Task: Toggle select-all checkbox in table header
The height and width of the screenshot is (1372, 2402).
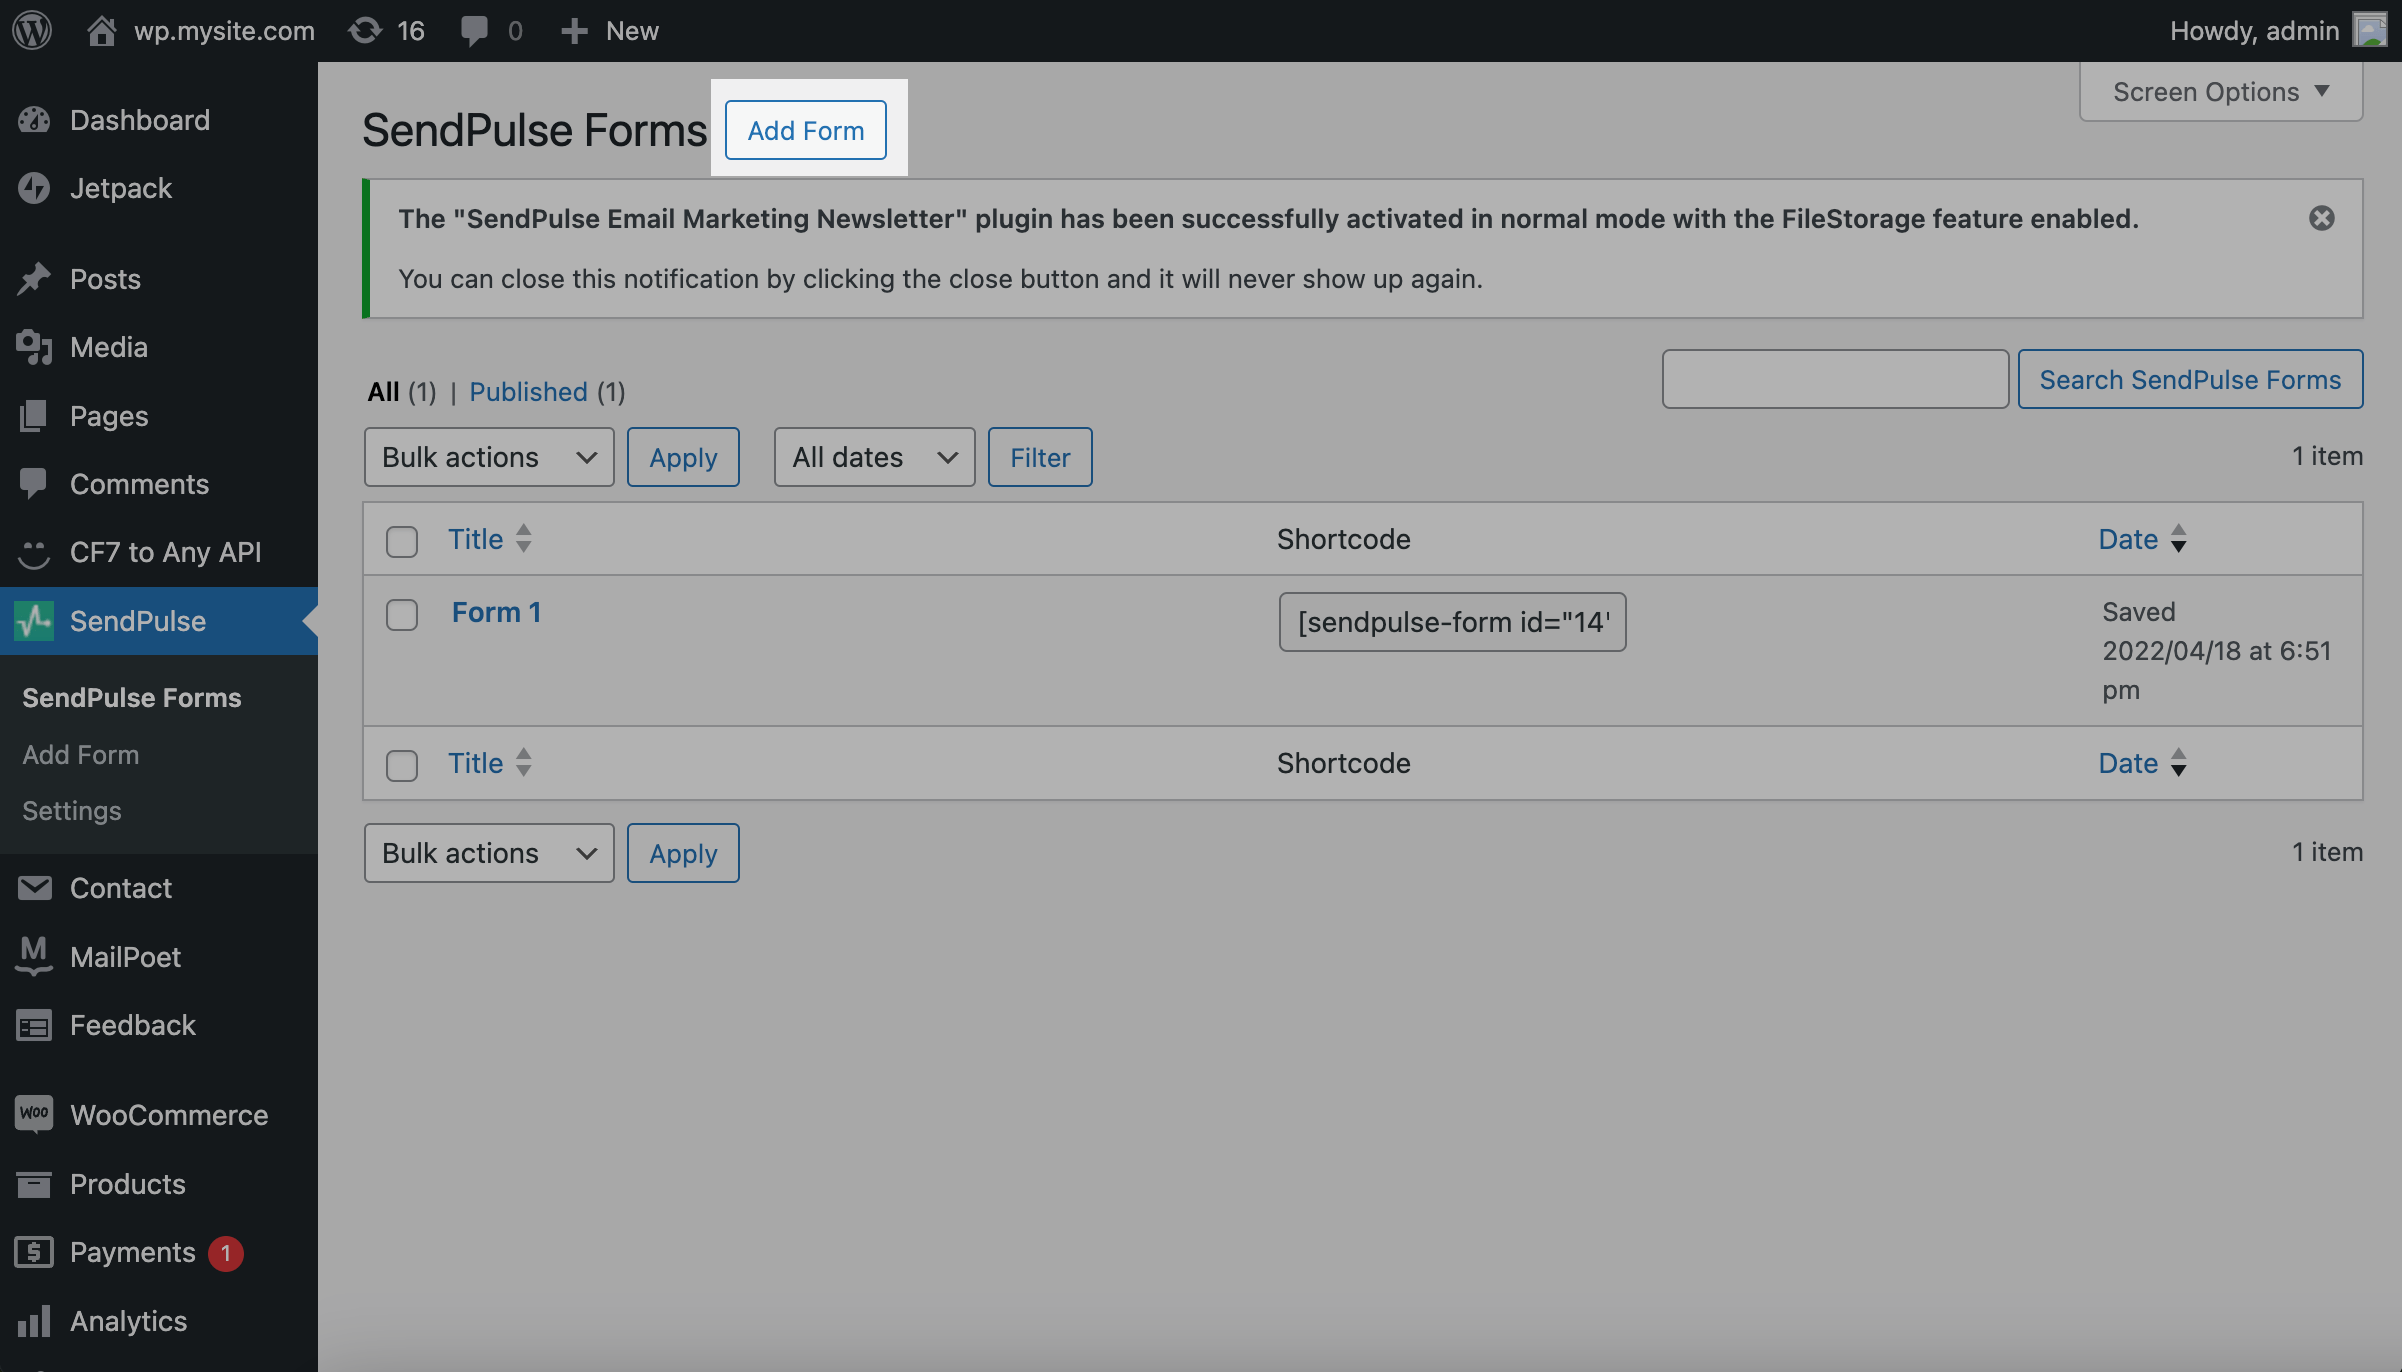Action: (402, 541)
